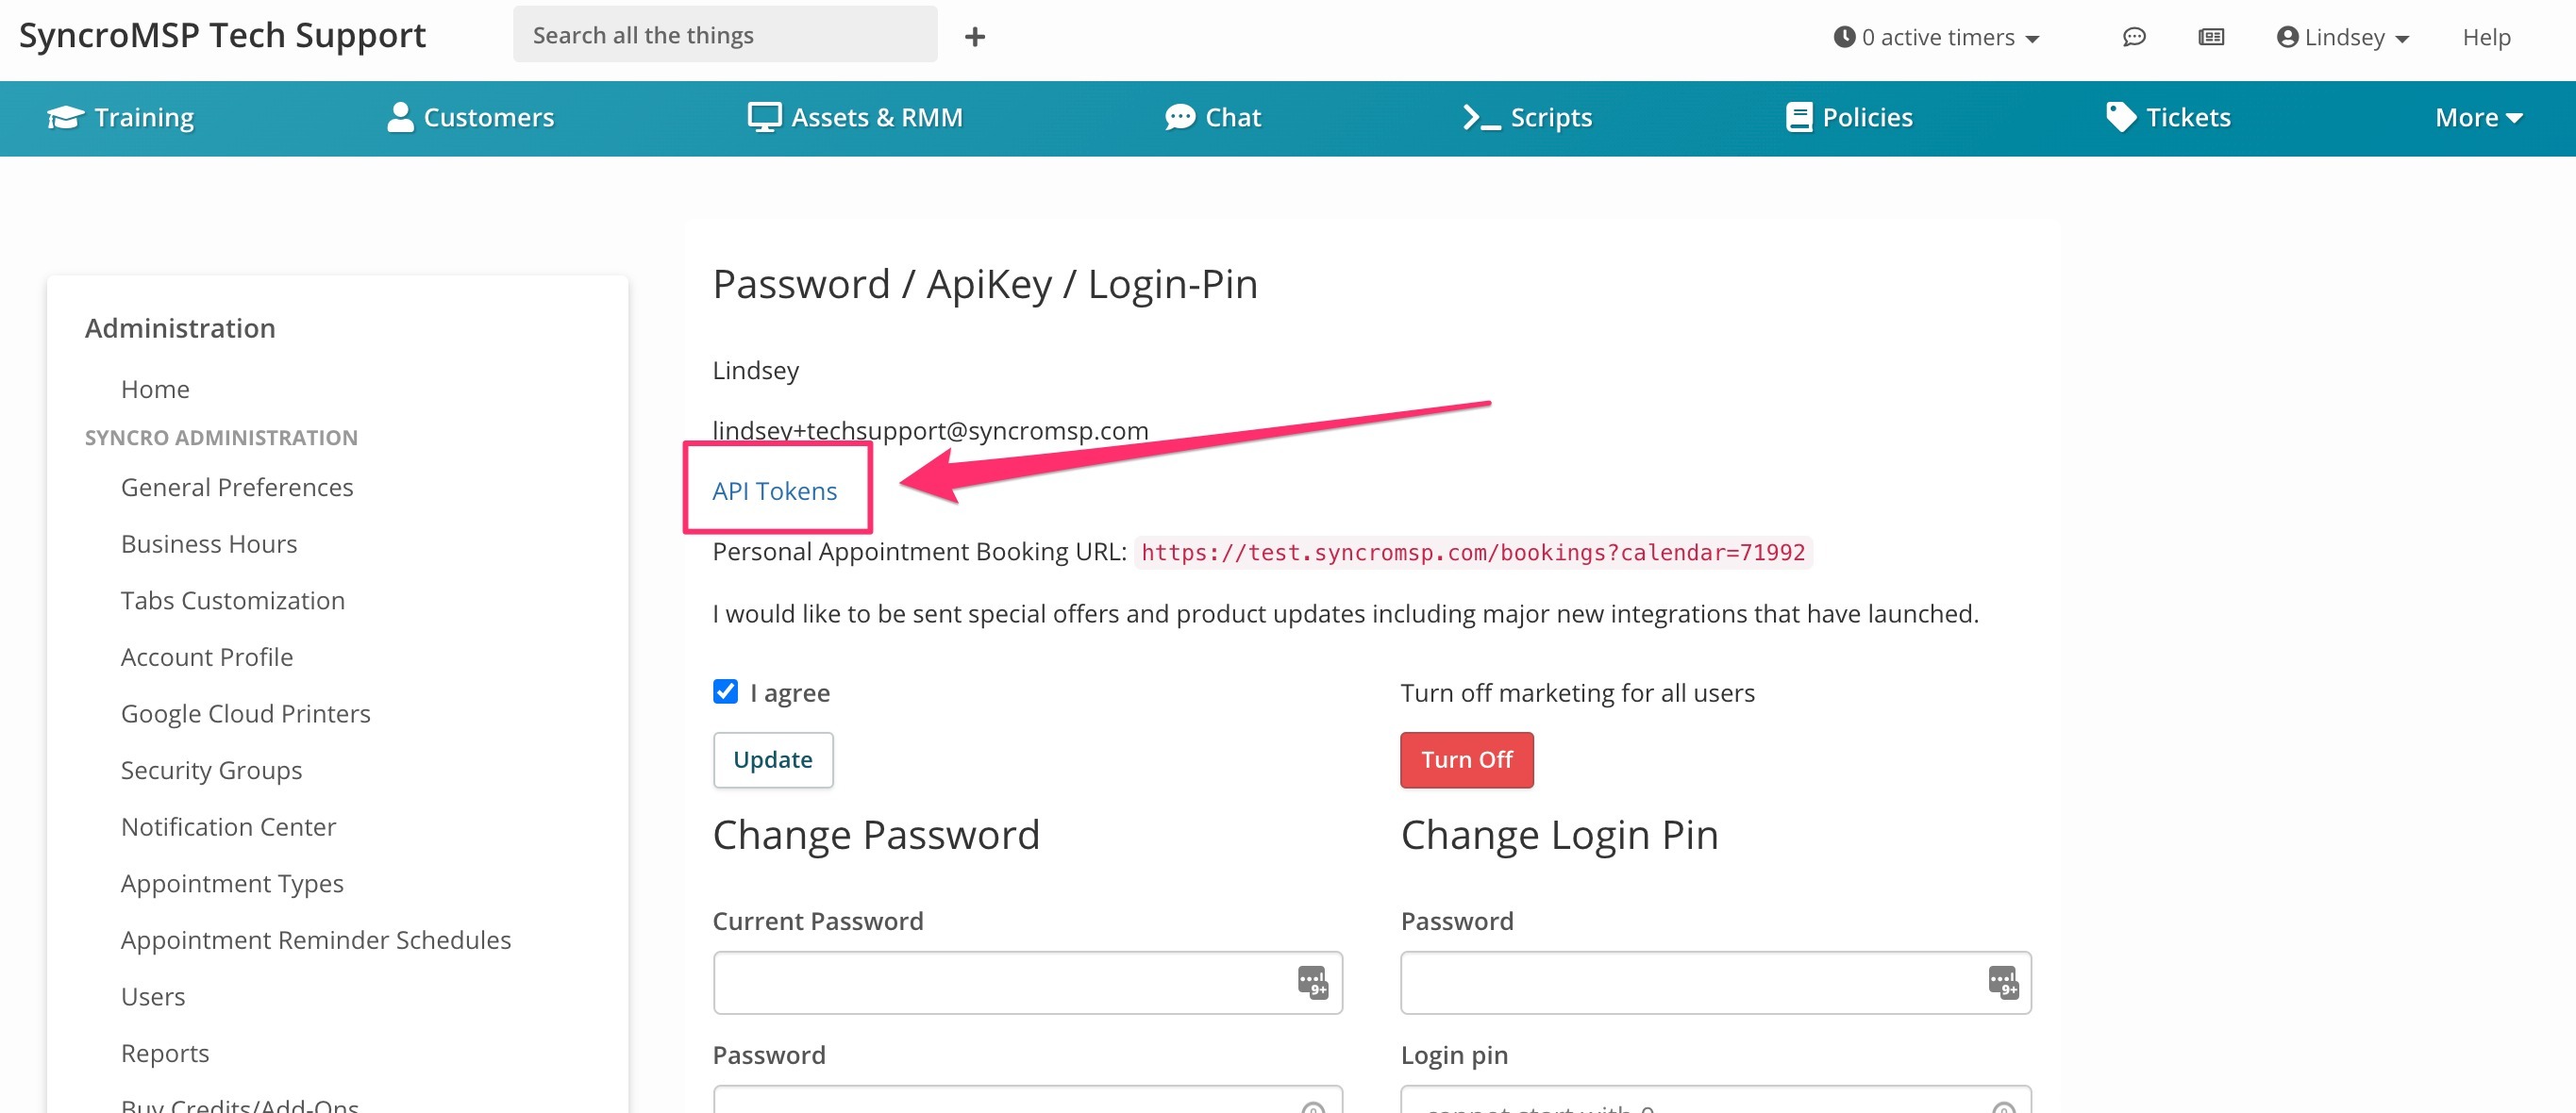Open Tickets tag icon

(x=2120, y=117)
